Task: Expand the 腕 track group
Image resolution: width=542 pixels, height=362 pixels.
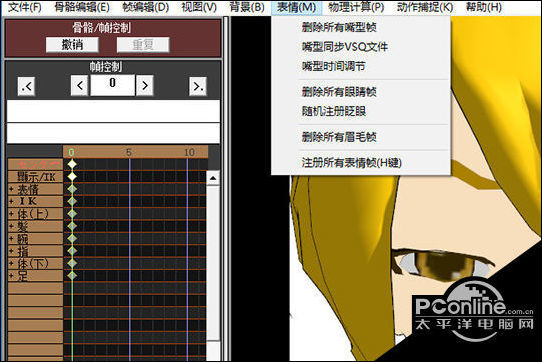Action: pyautogui.click(x=11, y=239)
